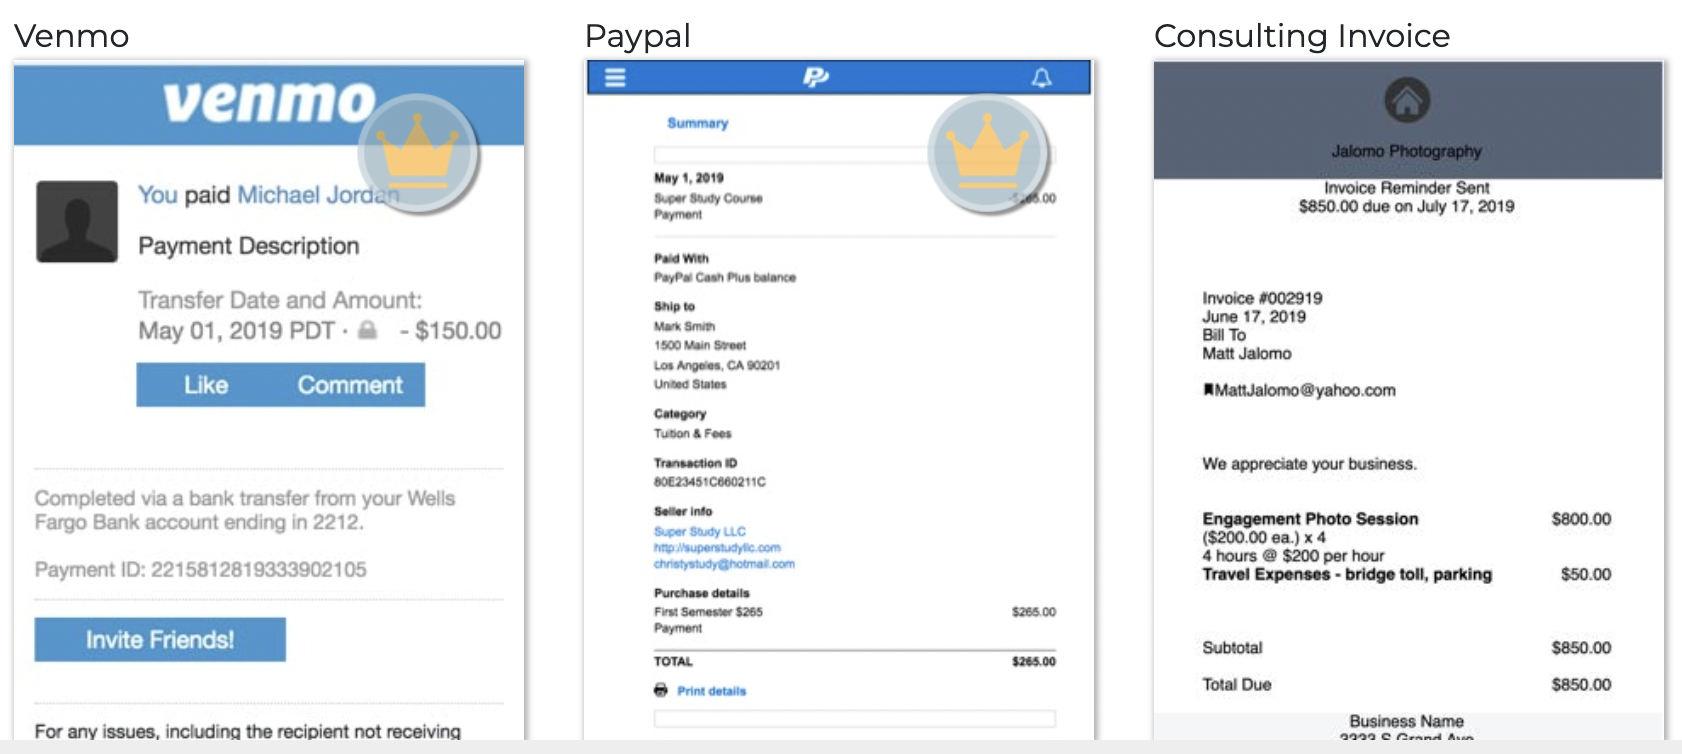Open the Super Study LLC link
This screenshot has width=1682, height=754.
click(700, 532)
